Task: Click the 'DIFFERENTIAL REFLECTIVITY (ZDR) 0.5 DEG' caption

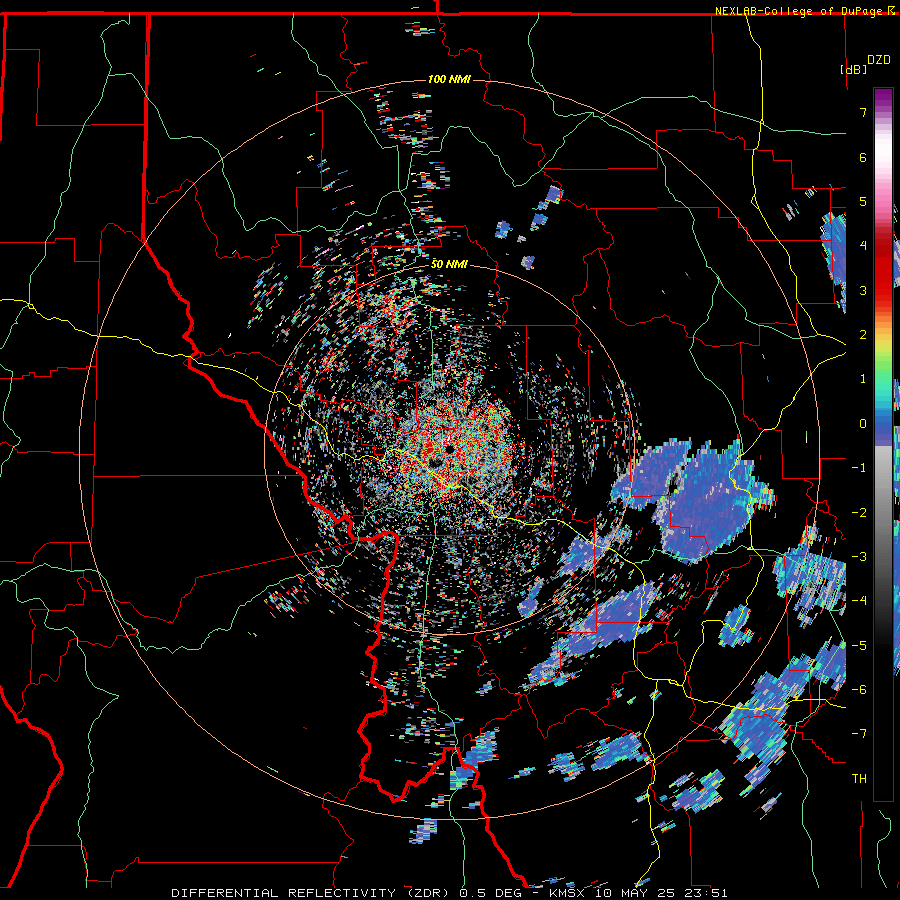Action: coord(347,893)
